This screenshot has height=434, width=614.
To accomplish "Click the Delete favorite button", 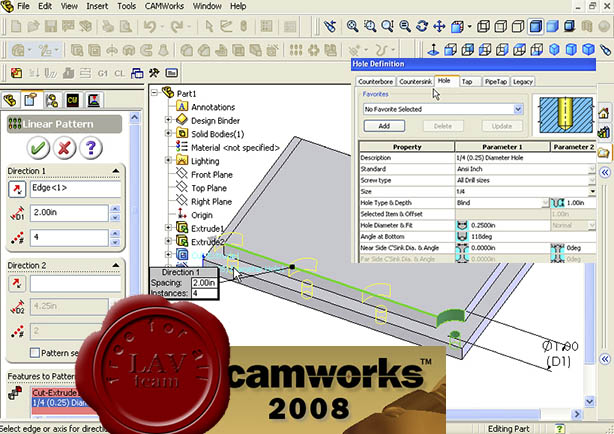I will pyautogui.click(x=443, y=126).
